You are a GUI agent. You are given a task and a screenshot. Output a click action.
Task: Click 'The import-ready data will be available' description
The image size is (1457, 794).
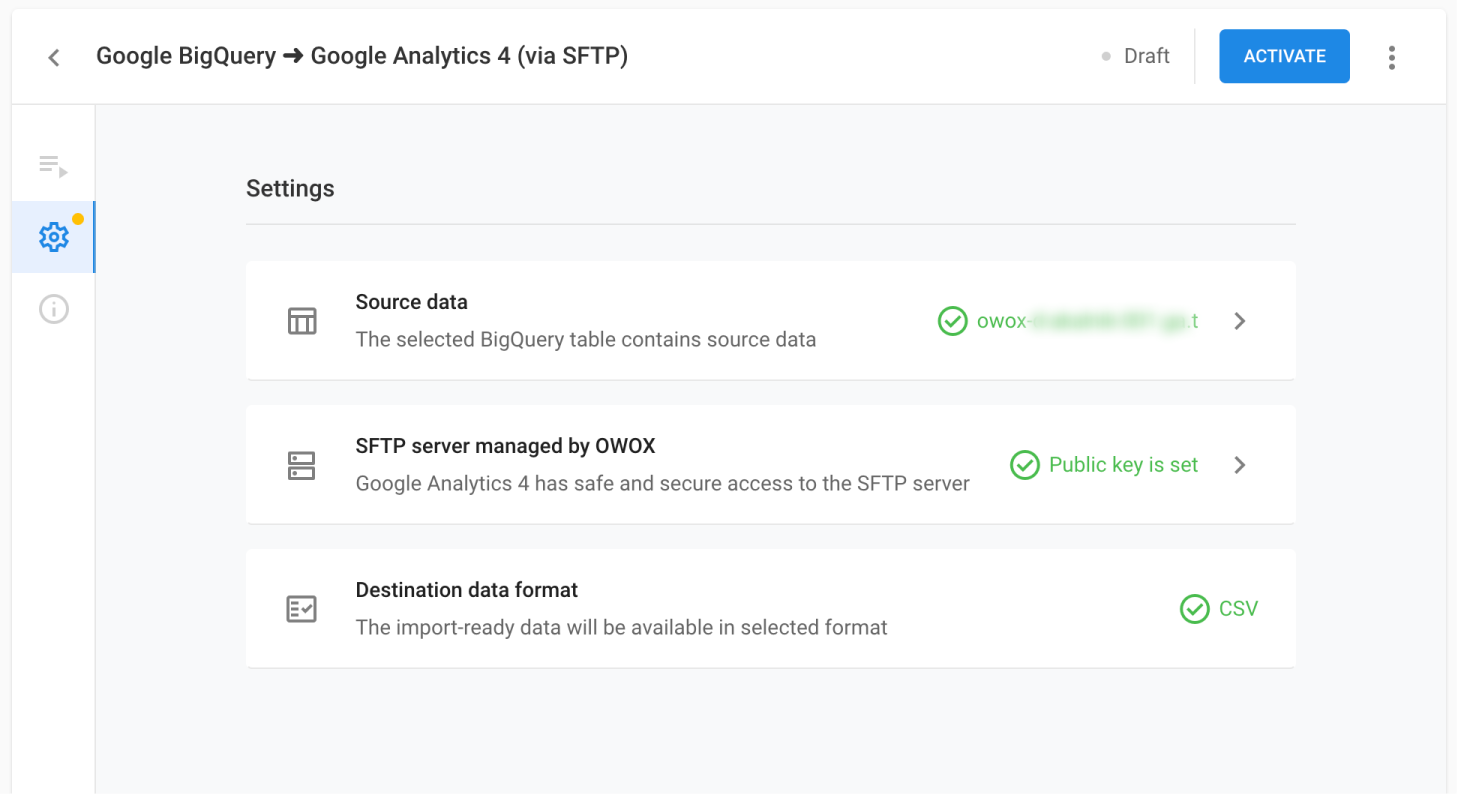tap(622, 628)
